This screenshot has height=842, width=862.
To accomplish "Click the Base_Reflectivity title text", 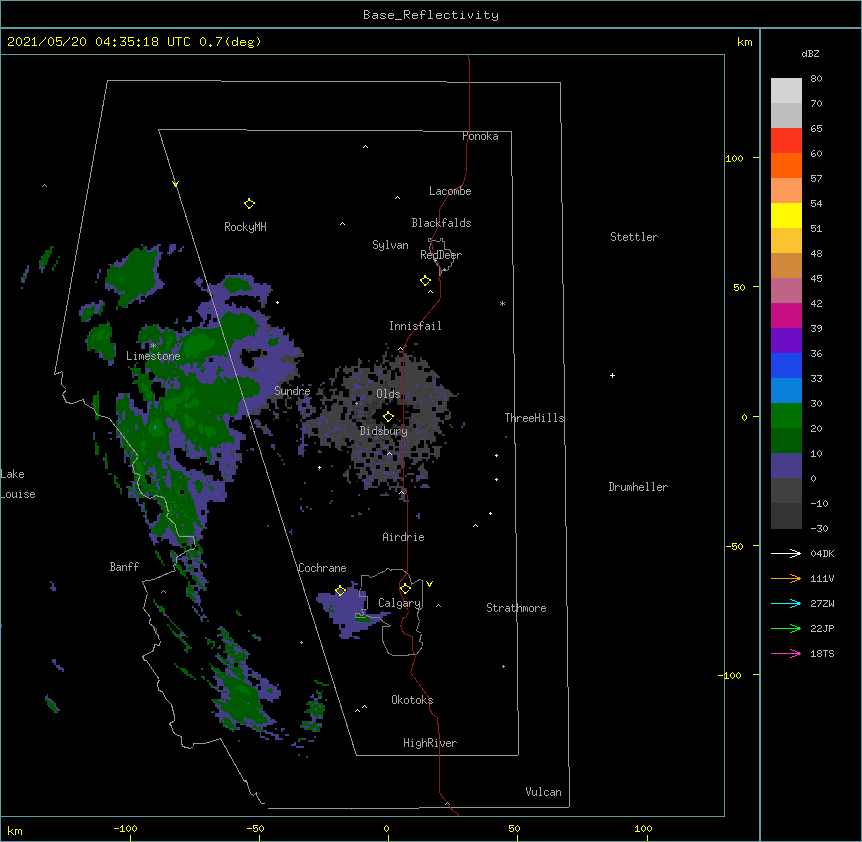I will tap(431, 15).
